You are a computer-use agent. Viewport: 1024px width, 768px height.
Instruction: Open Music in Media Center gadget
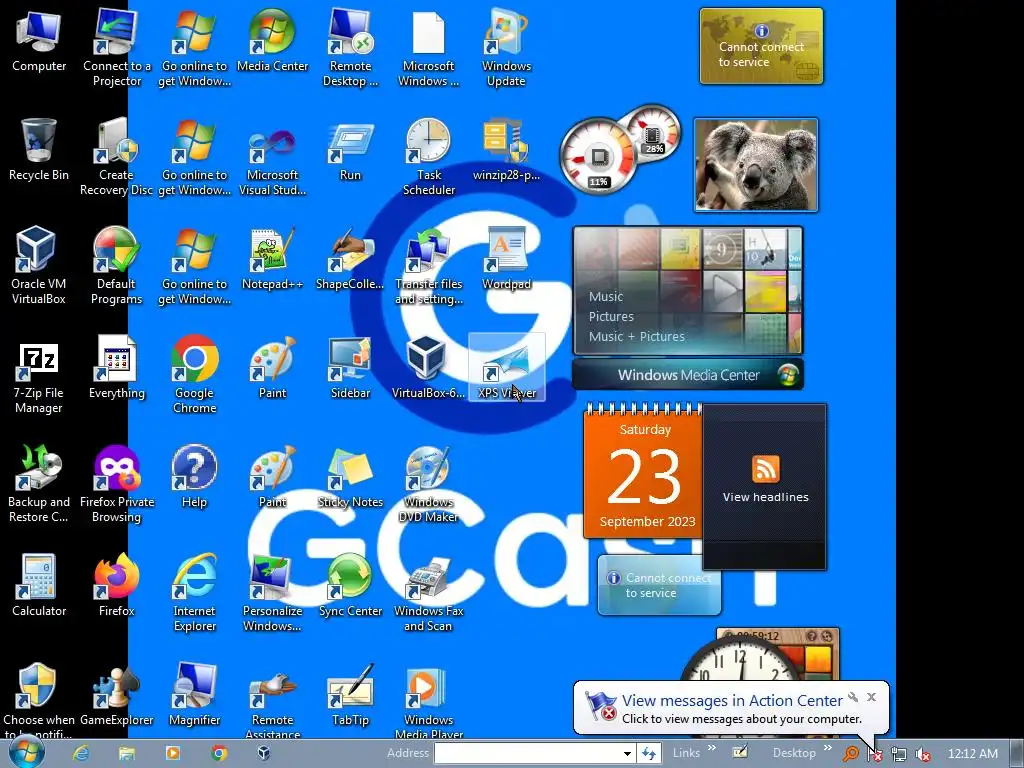click(606, 296)
